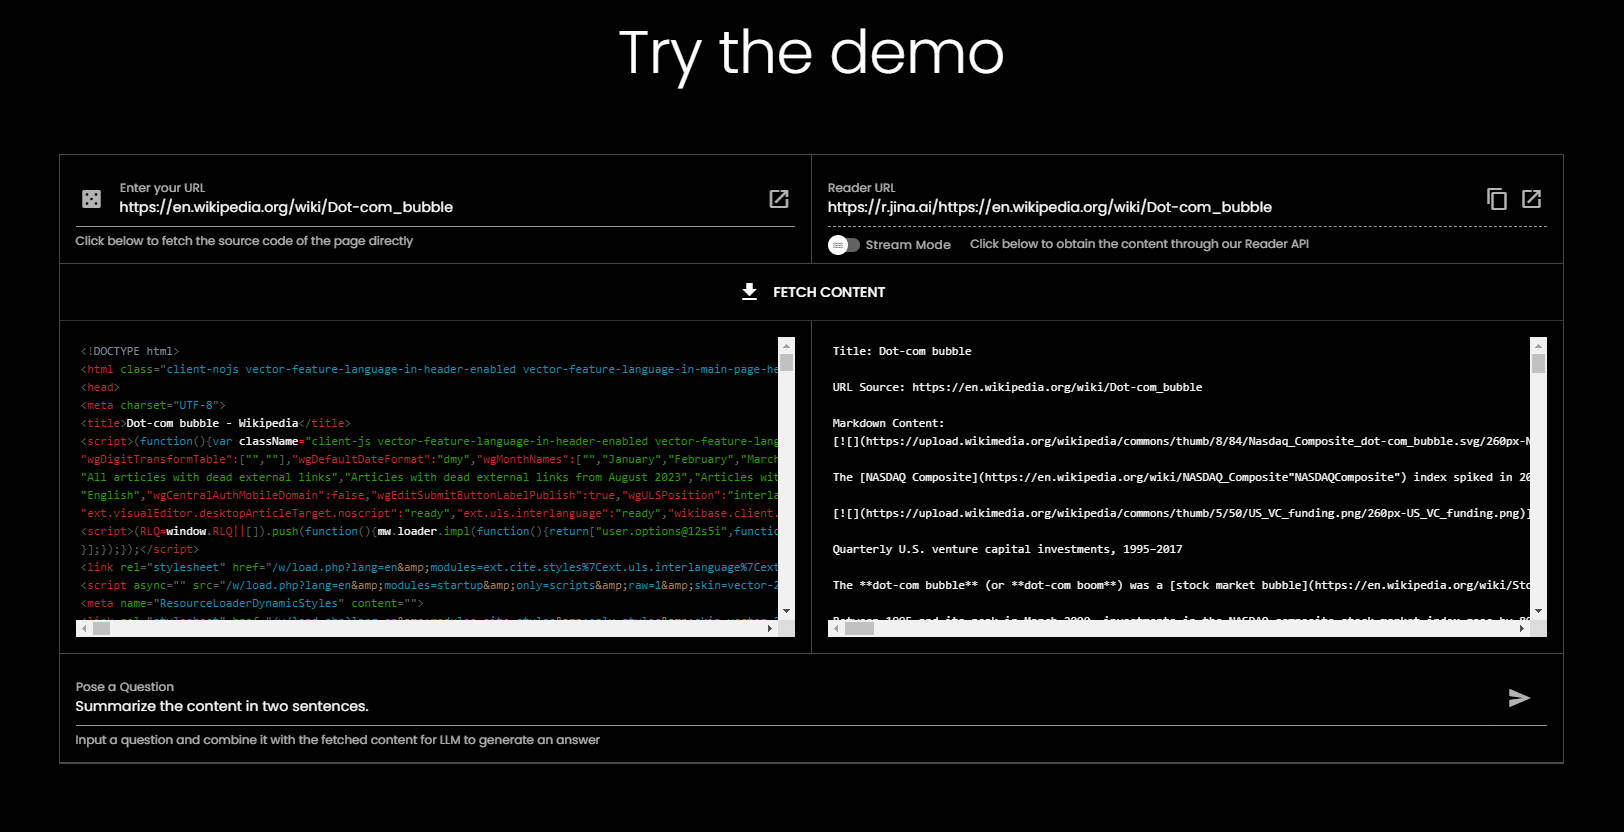This screenshot has width=1624, height=832.
Task: Open the Reader URL in a new tab
Action: (x=1531, y=199)
